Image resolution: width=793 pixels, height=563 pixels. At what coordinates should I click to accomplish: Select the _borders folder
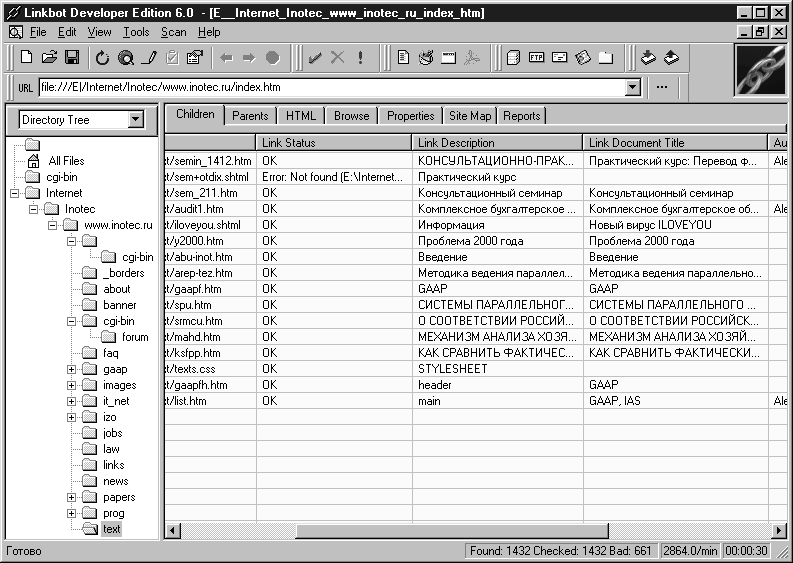click(123, 273)
